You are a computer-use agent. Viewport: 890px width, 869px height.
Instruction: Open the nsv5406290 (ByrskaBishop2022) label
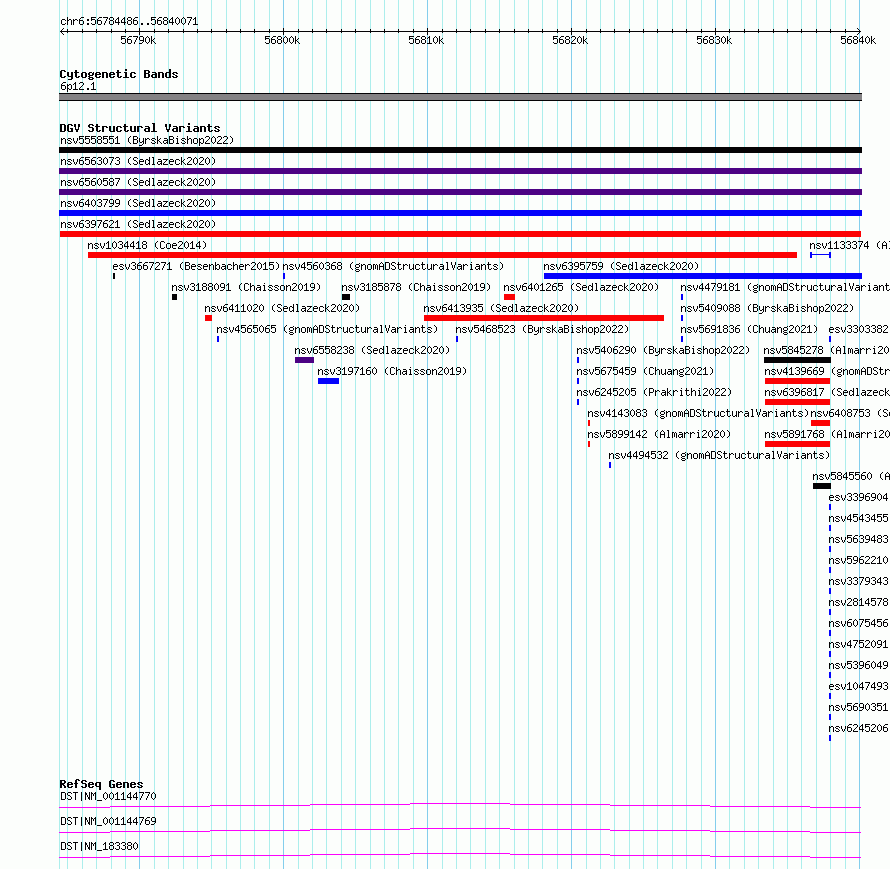(663, 350)
